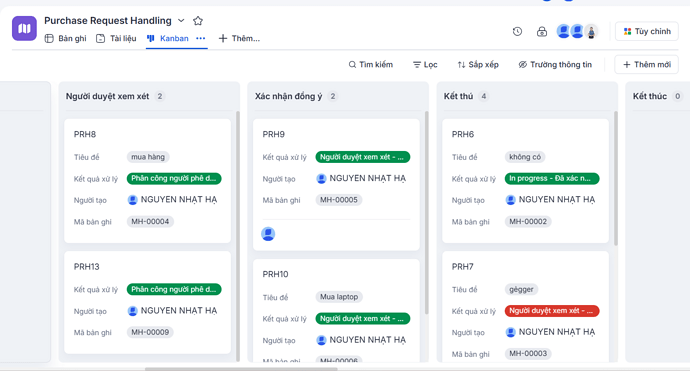Expand the Purchase Request Handling title dropdown
690x371 pixels.
(x=181, y=21)
